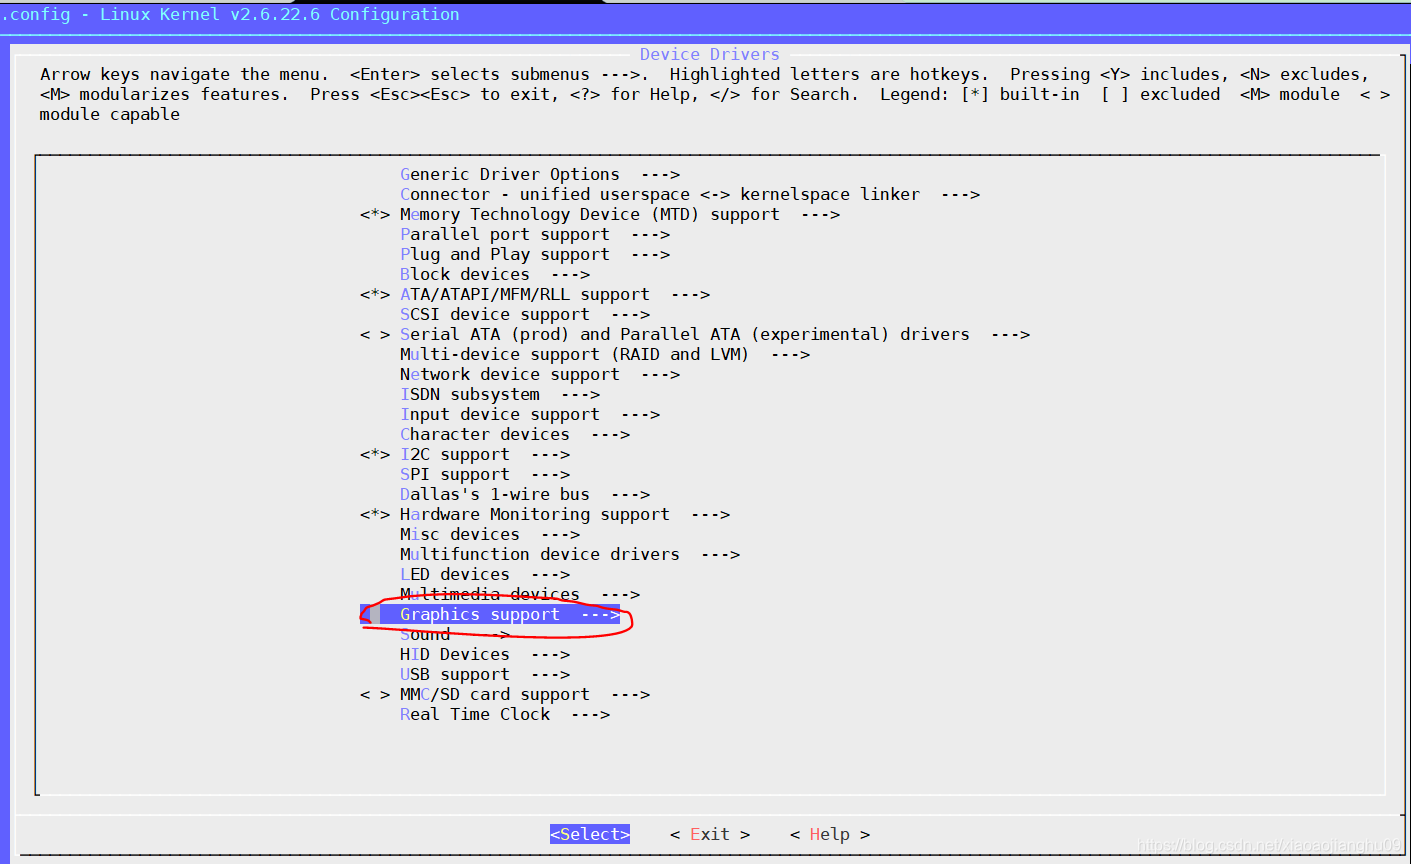Expand arrow beside Network device support
Image resolution: width=1411 pixels, height=864 pixels.
660,374
